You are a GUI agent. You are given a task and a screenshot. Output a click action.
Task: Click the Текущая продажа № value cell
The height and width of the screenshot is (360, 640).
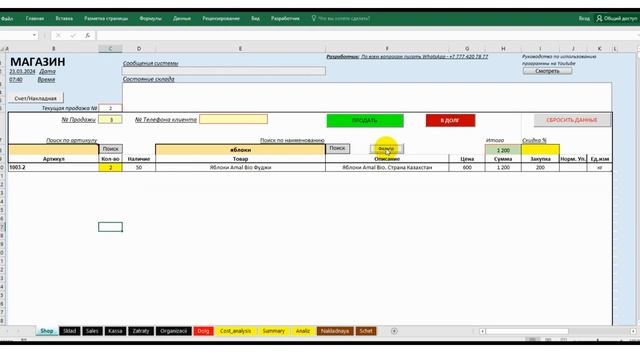[110, 108]
